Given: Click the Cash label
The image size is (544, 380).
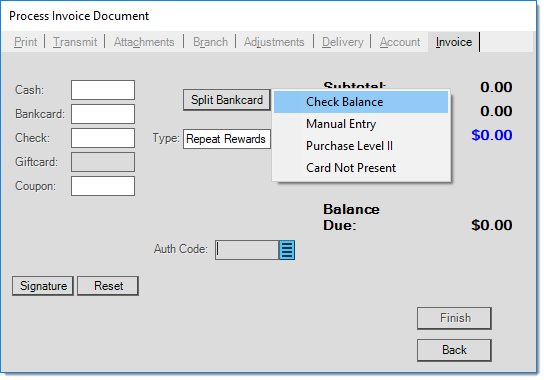Looking at the screenshot, I should (29, 90).
